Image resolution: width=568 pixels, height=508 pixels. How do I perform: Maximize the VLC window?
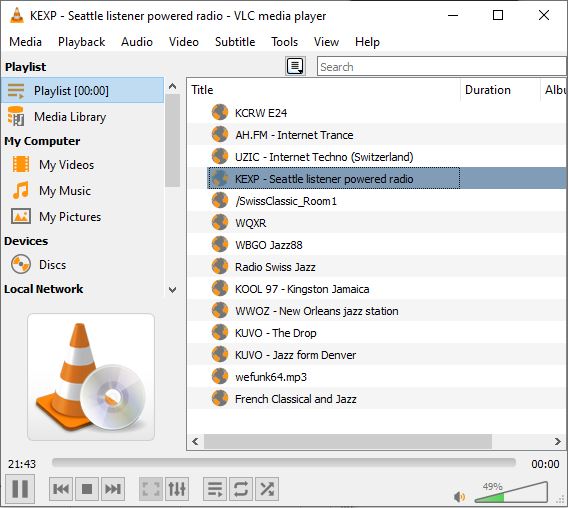[498, 16]
